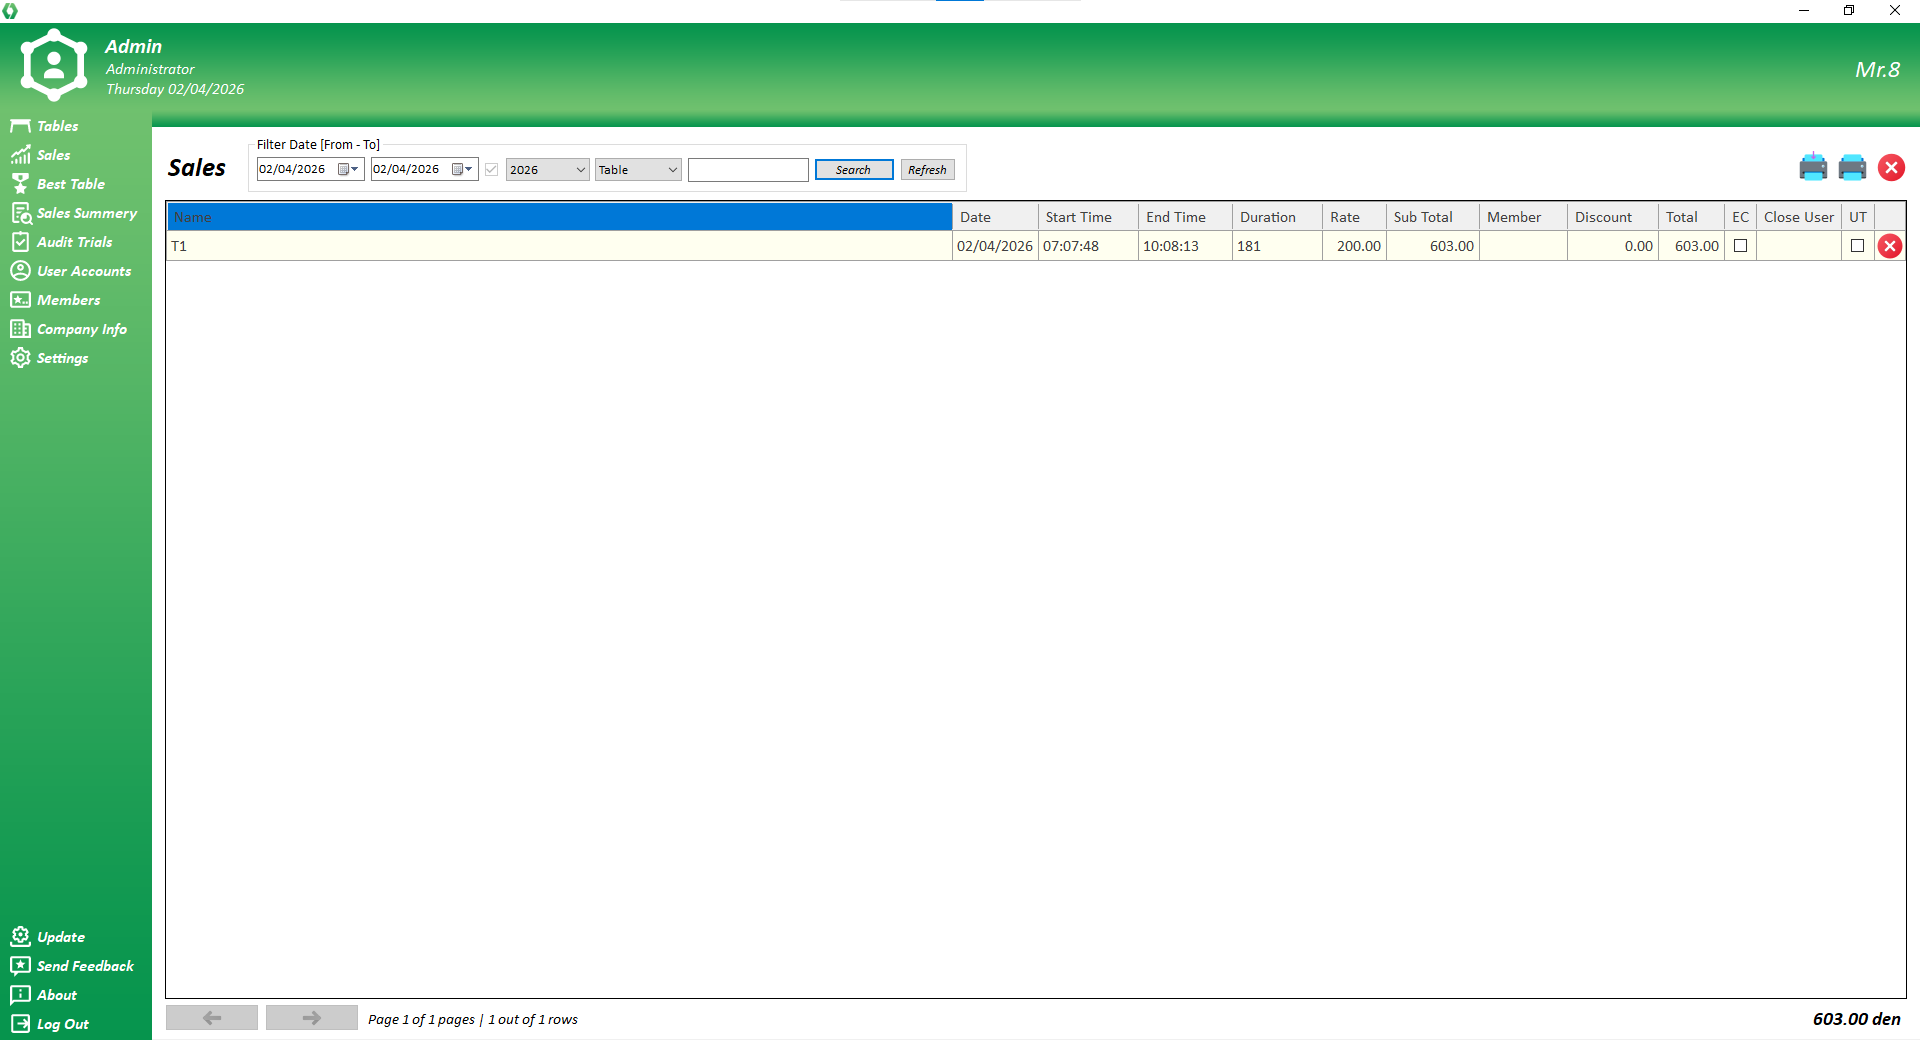Go to previous page arrow
The height and width of the screenshot is (1040, 1920).
pyautogui.click(x=212, y=1018)
